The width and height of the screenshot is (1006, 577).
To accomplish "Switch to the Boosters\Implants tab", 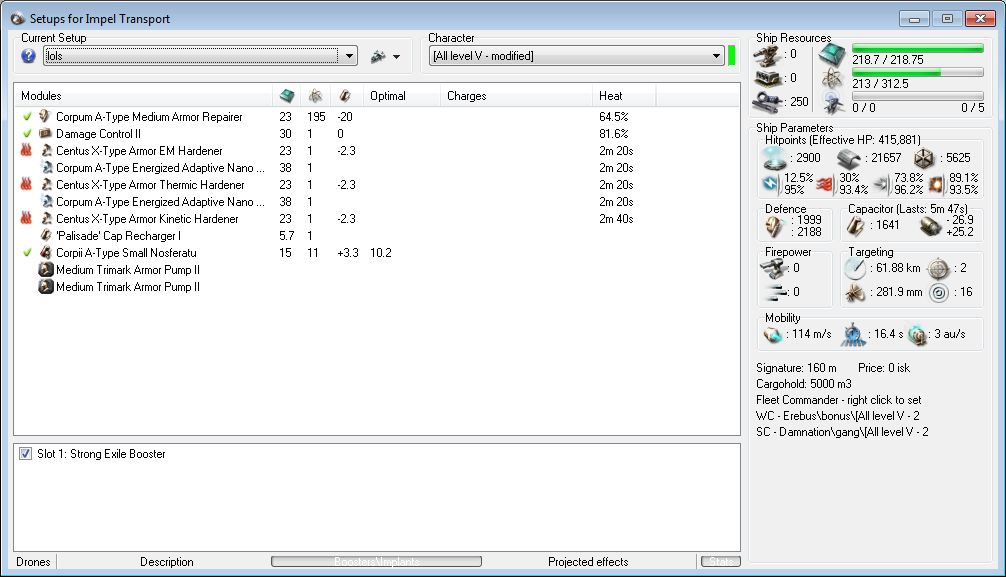I will coord(377,562).
